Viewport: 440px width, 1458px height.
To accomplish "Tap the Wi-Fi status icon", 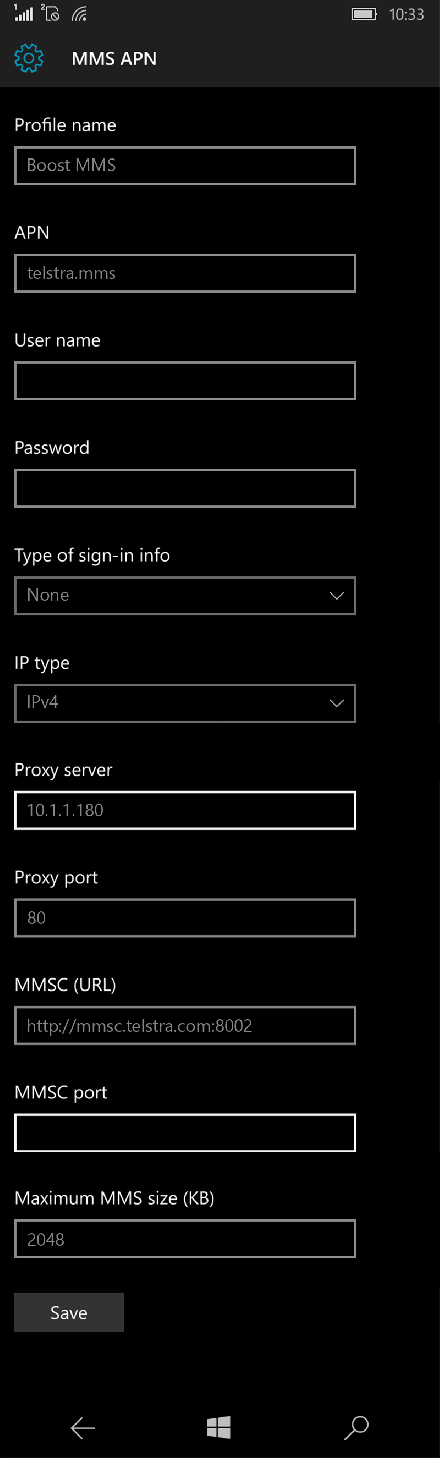I will 80,15.
